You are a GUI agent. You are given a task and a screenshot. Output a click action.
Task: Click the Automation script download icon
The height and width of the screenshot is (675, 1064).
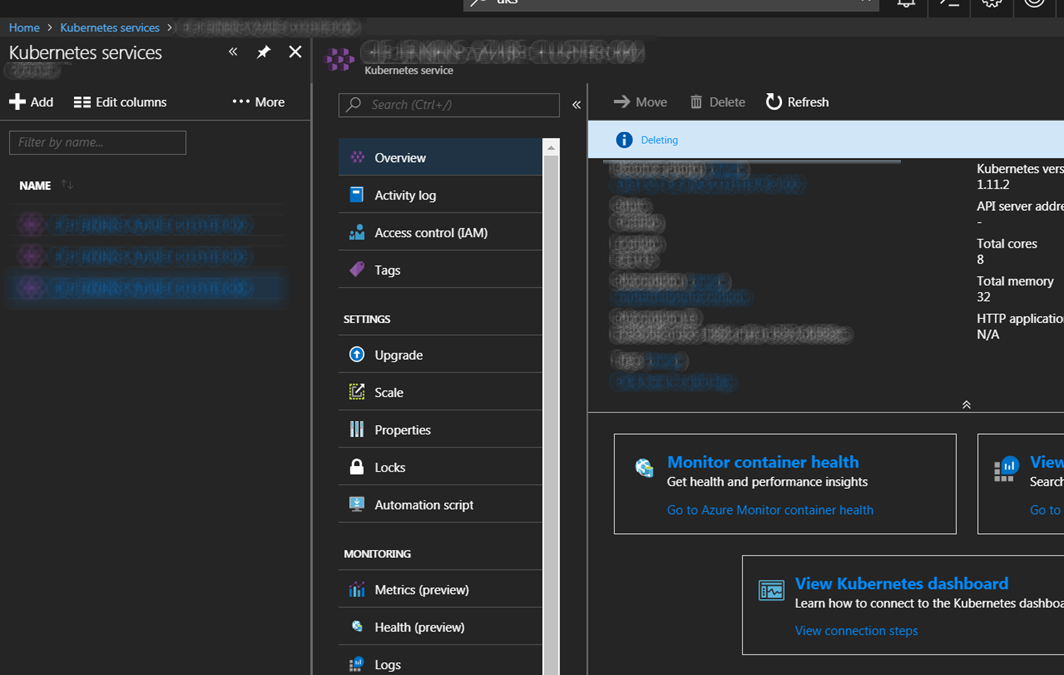click(x=357, y=503)
